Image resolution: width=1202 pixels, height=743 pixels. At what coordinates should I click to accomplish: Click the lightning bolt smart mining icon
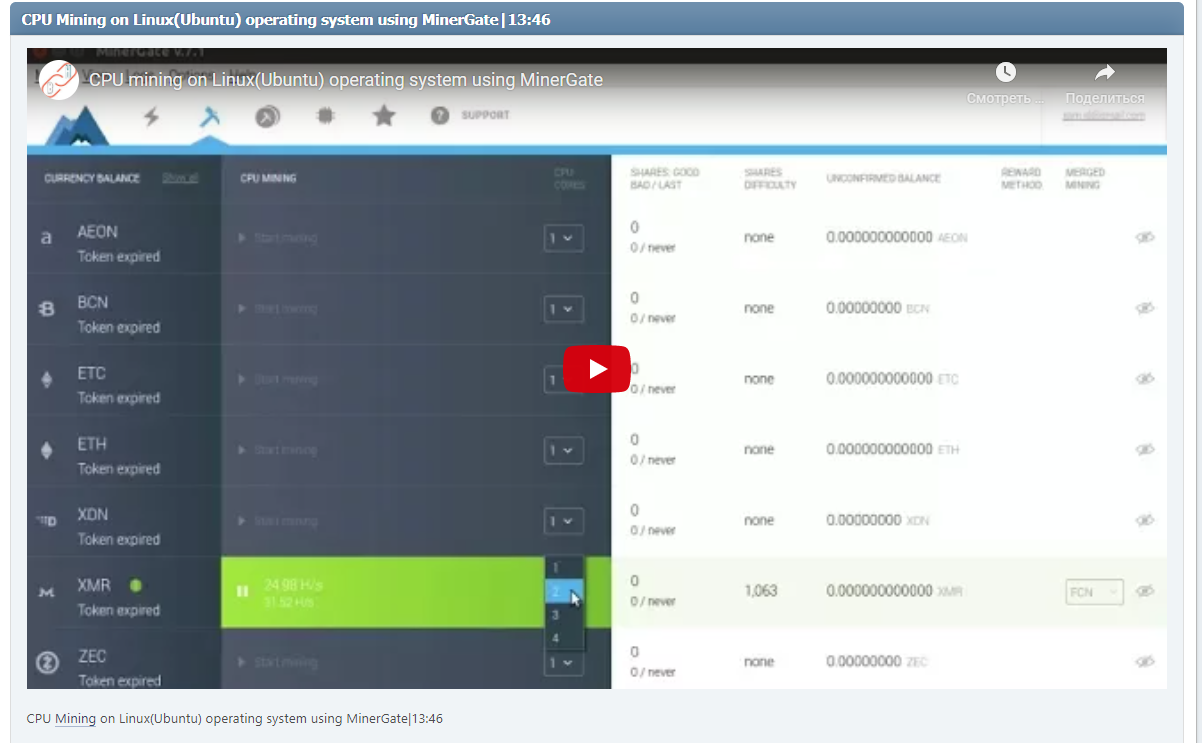(x=151, y=117)
